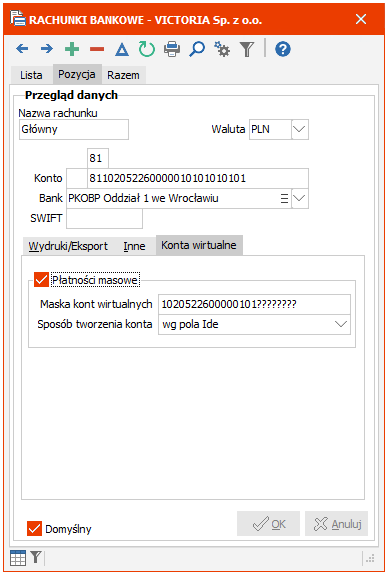This screenshot has height=575, width=387.
Task: Open help with question mark icon
Action: pyautogui.click(x=283, y=49)
